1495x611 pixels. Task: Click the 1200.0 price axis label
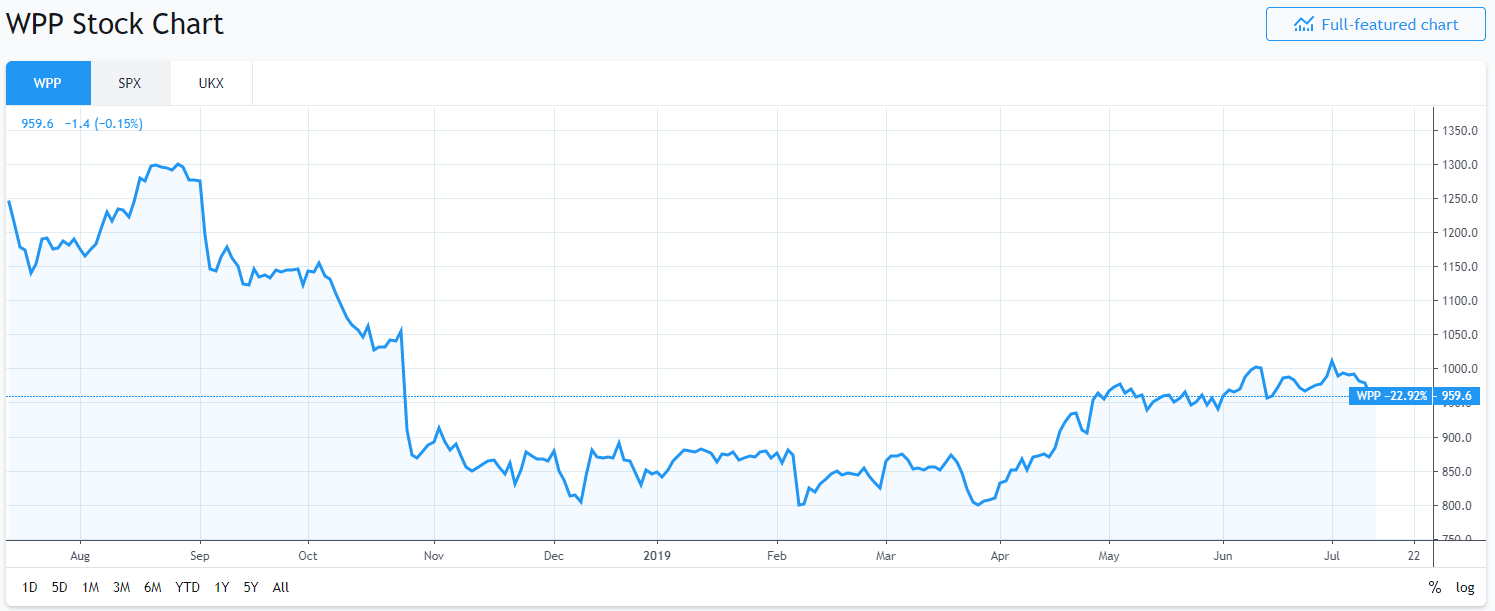[x=1461, y=233]
